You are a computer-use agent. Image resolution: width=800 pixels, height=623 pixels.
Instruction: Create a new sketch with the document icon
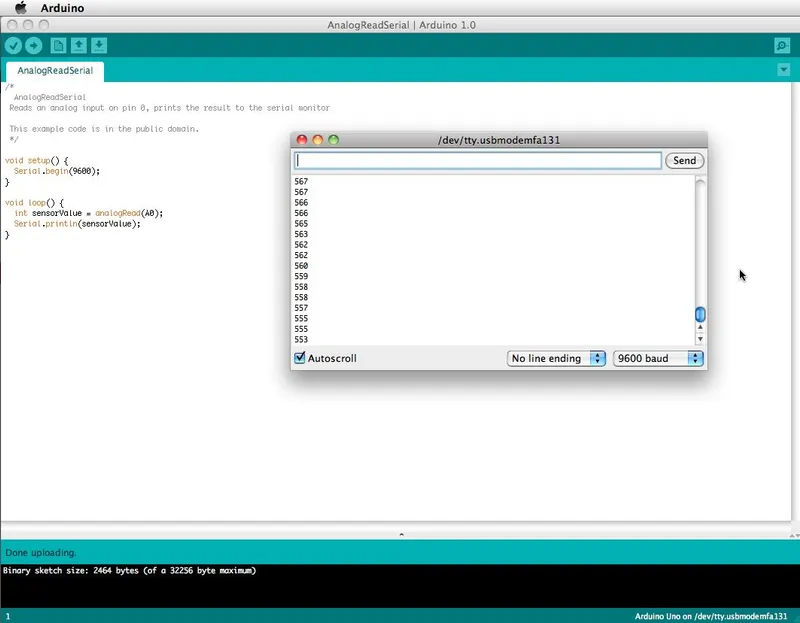coord(58,45)
